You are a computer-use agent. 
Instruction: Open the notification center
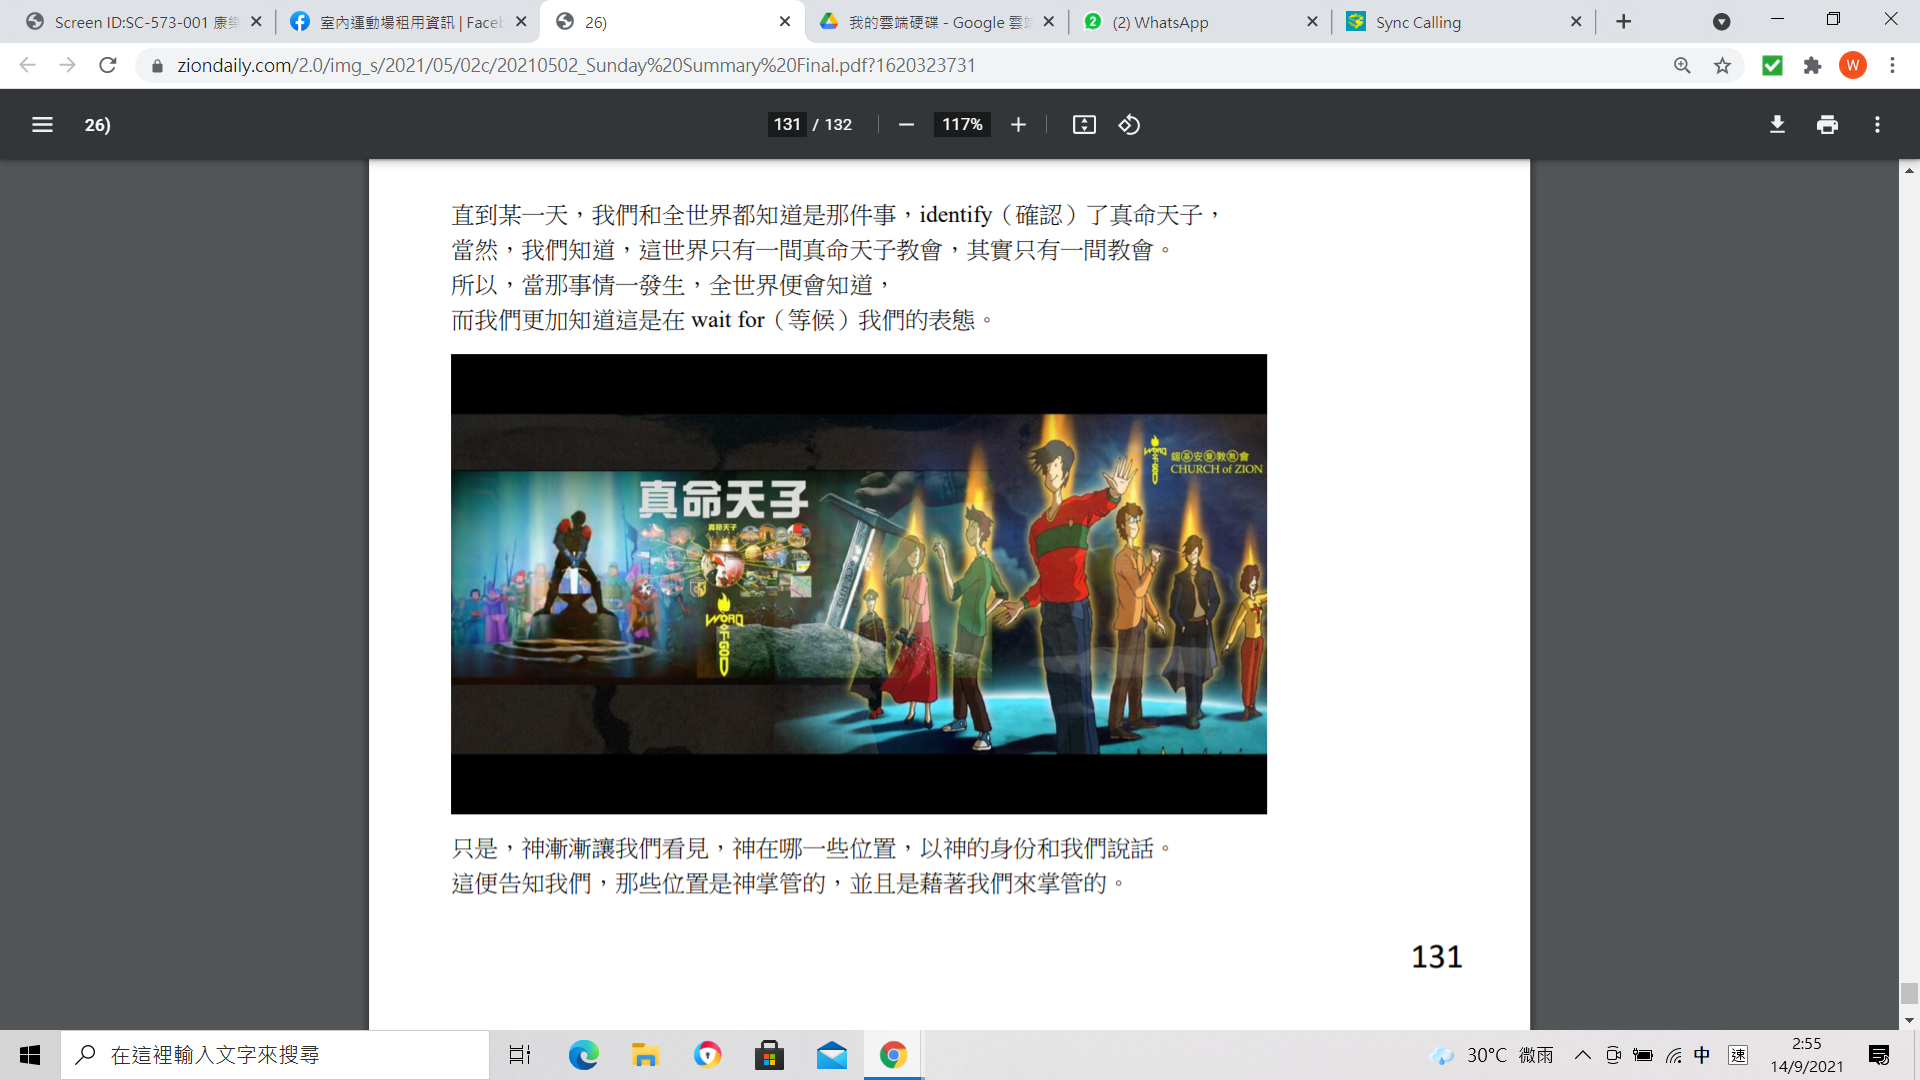click(x=1879, y=1055)
